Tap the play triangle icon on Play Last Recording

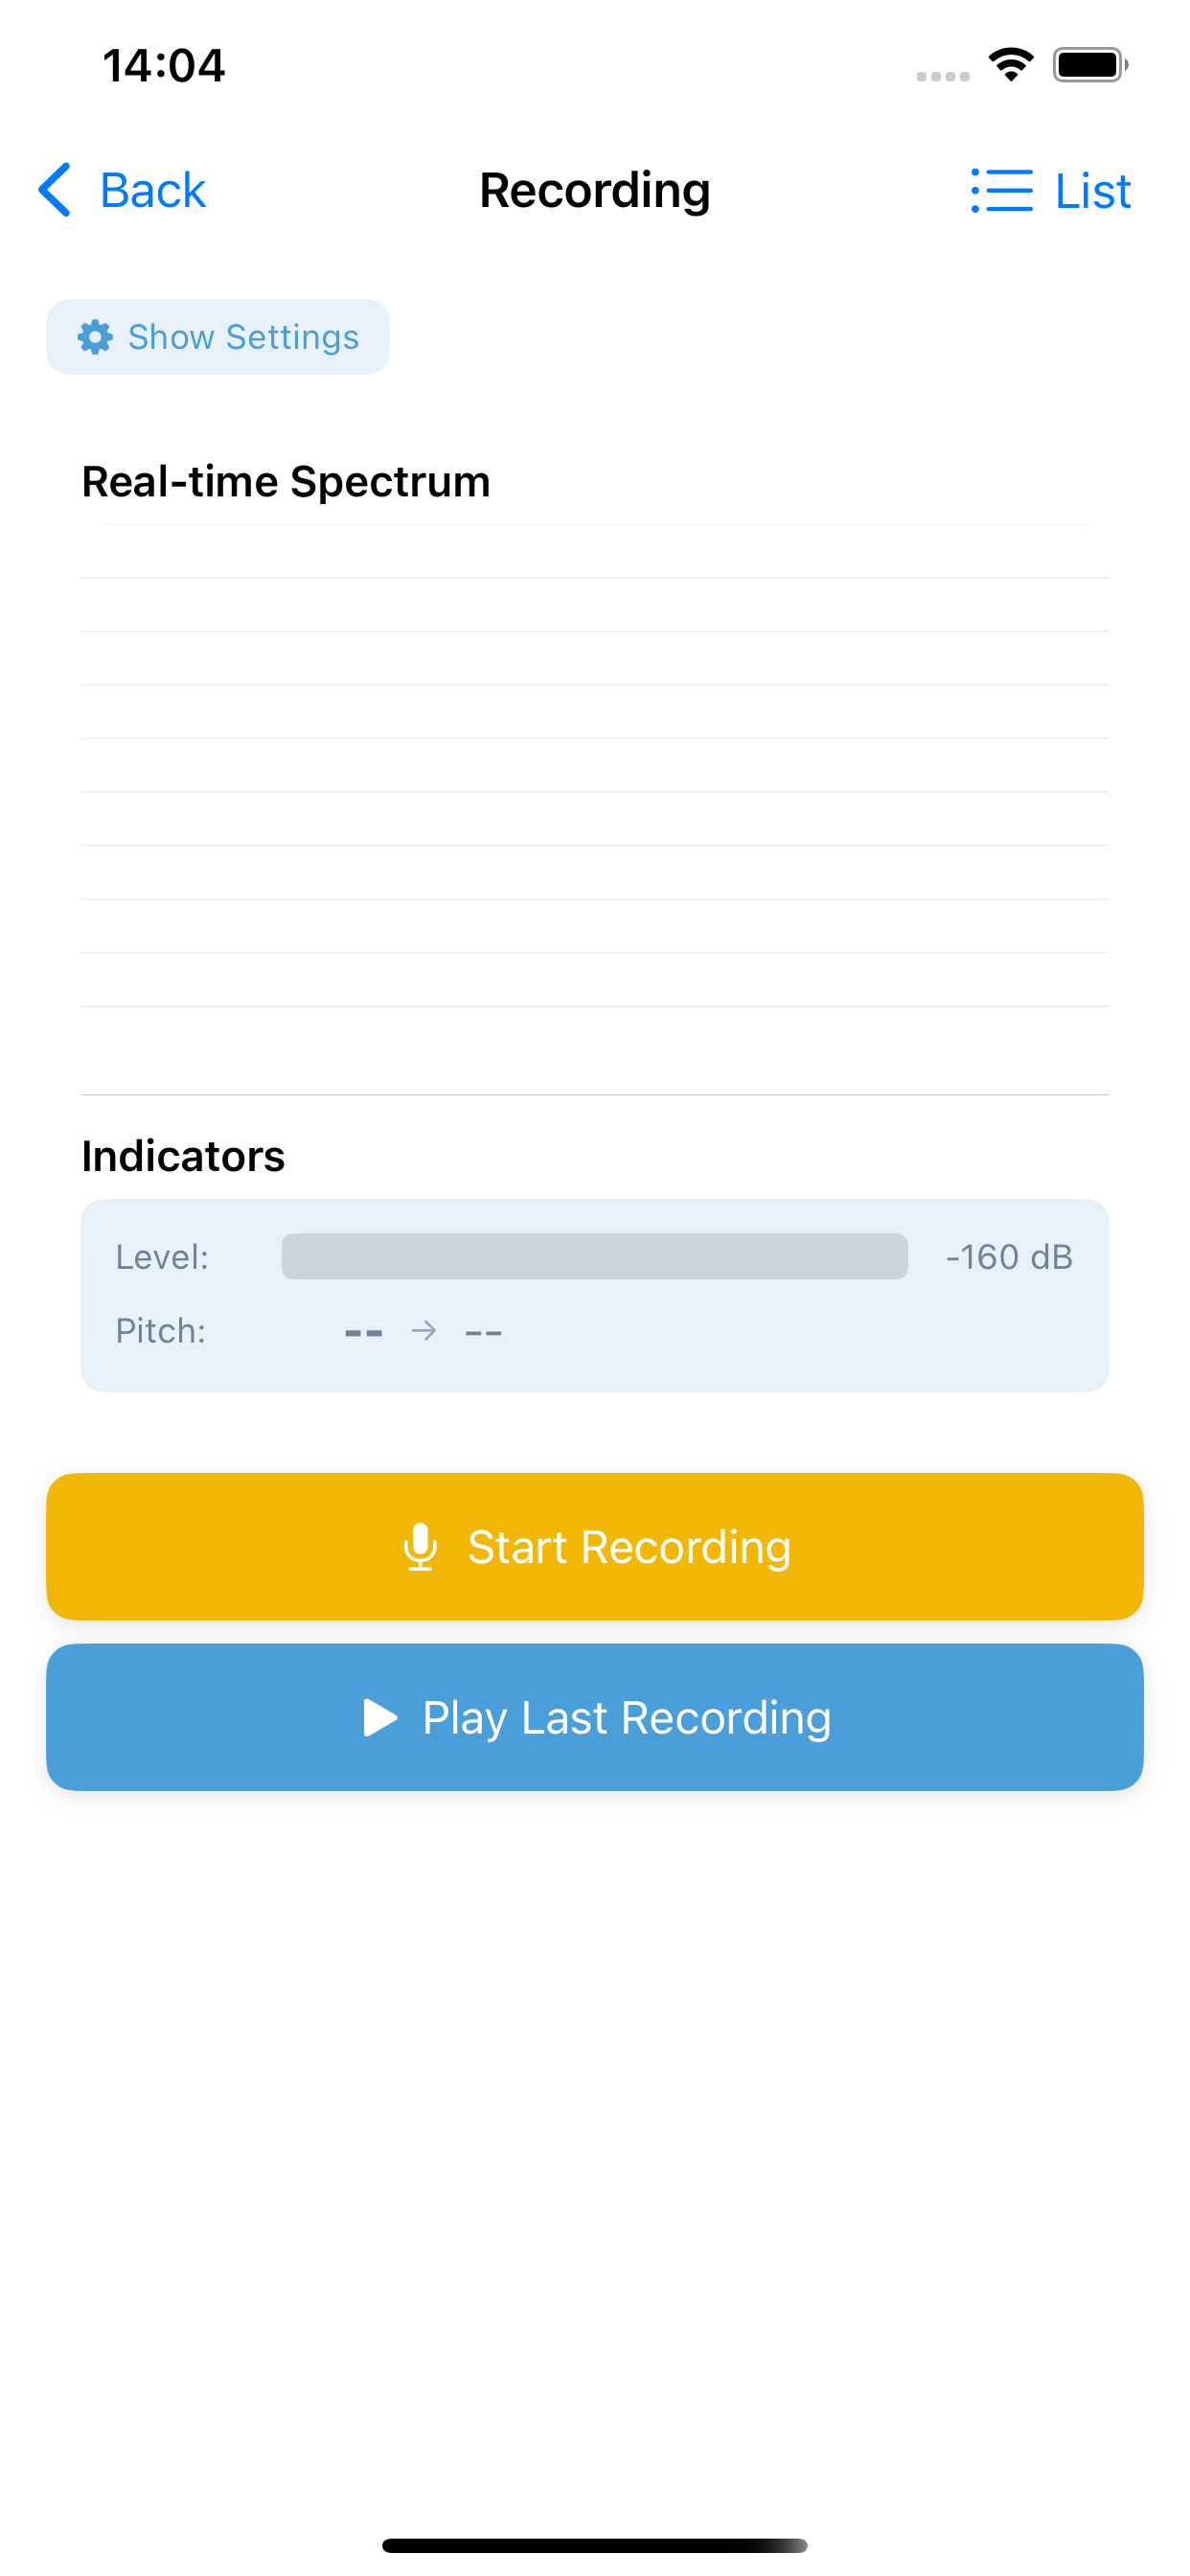pyautogui.click(x=379, y=1717)
